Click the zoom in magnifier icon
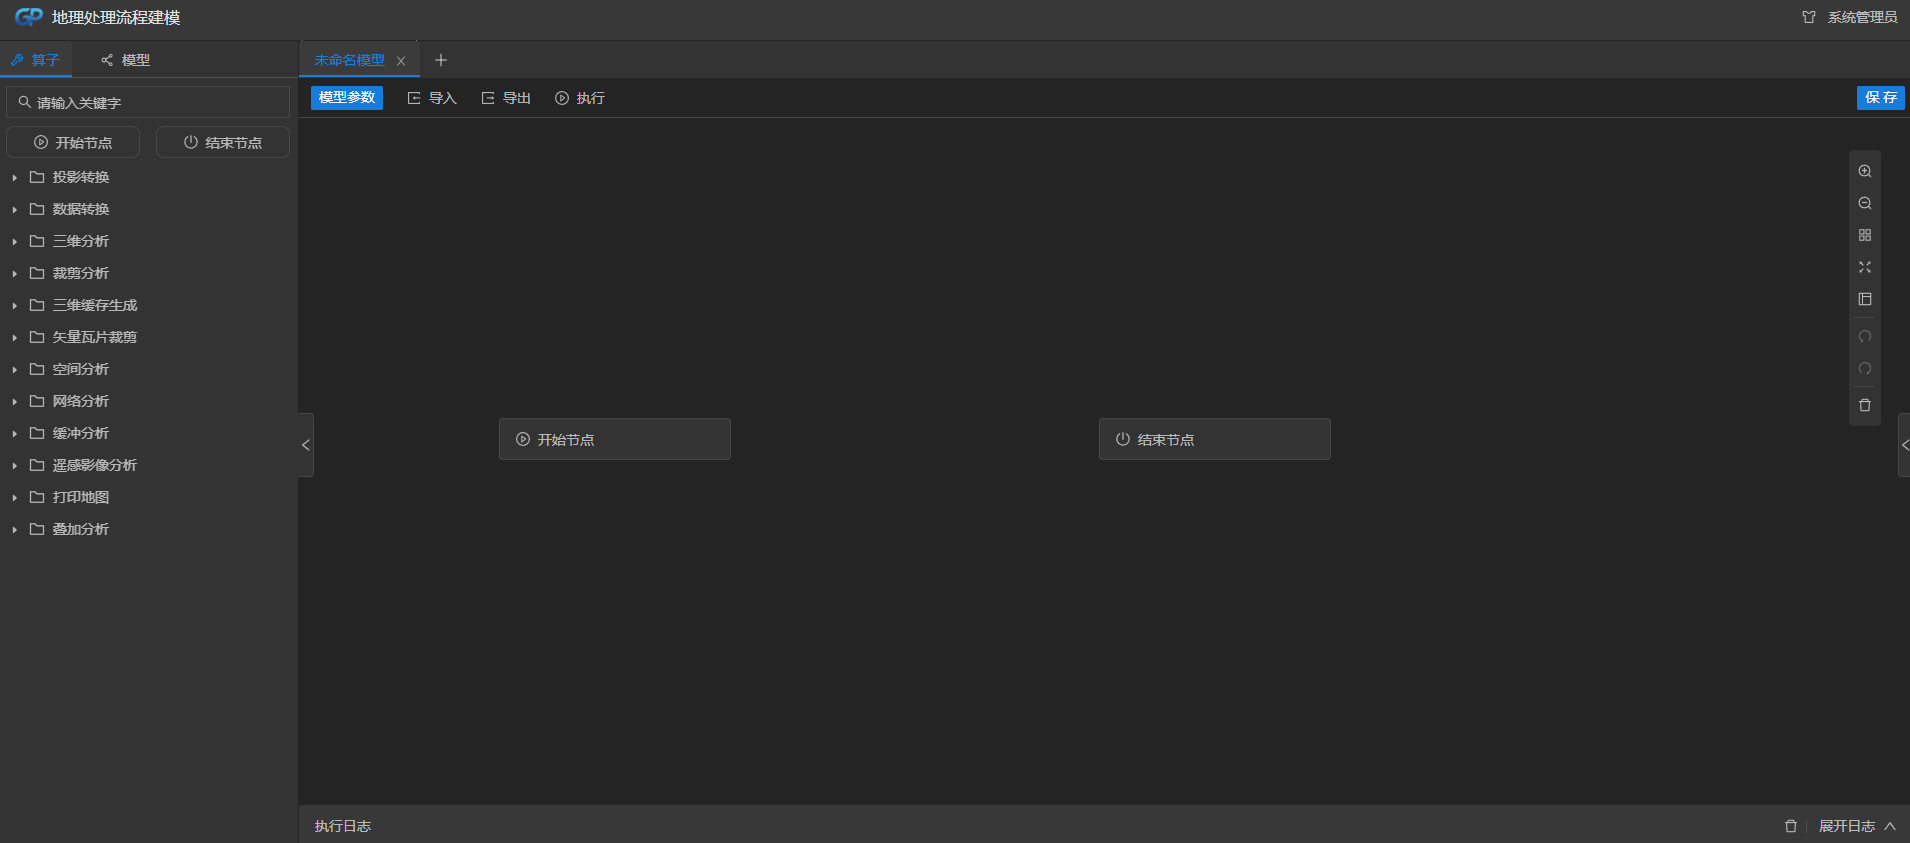 [1865, 171]
